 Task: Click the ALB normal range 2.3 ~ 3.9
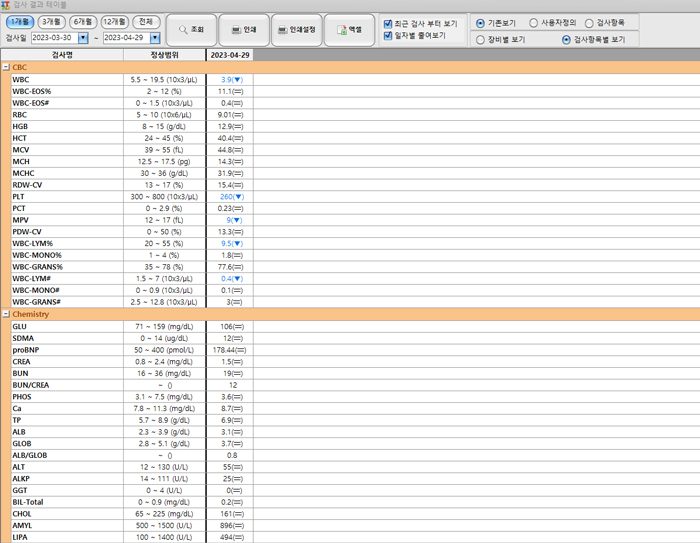(164, 432)
